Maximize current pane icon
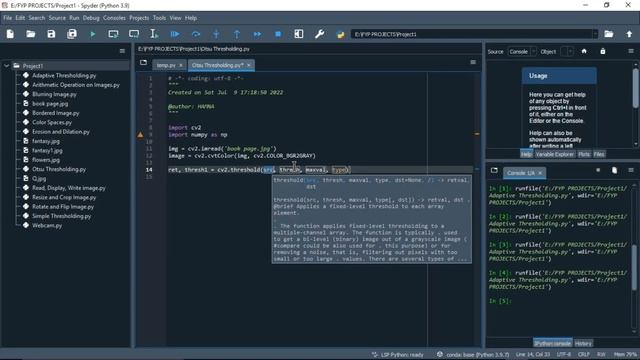The width and height of the screenshot is (640, 360). tap(299, 34)
